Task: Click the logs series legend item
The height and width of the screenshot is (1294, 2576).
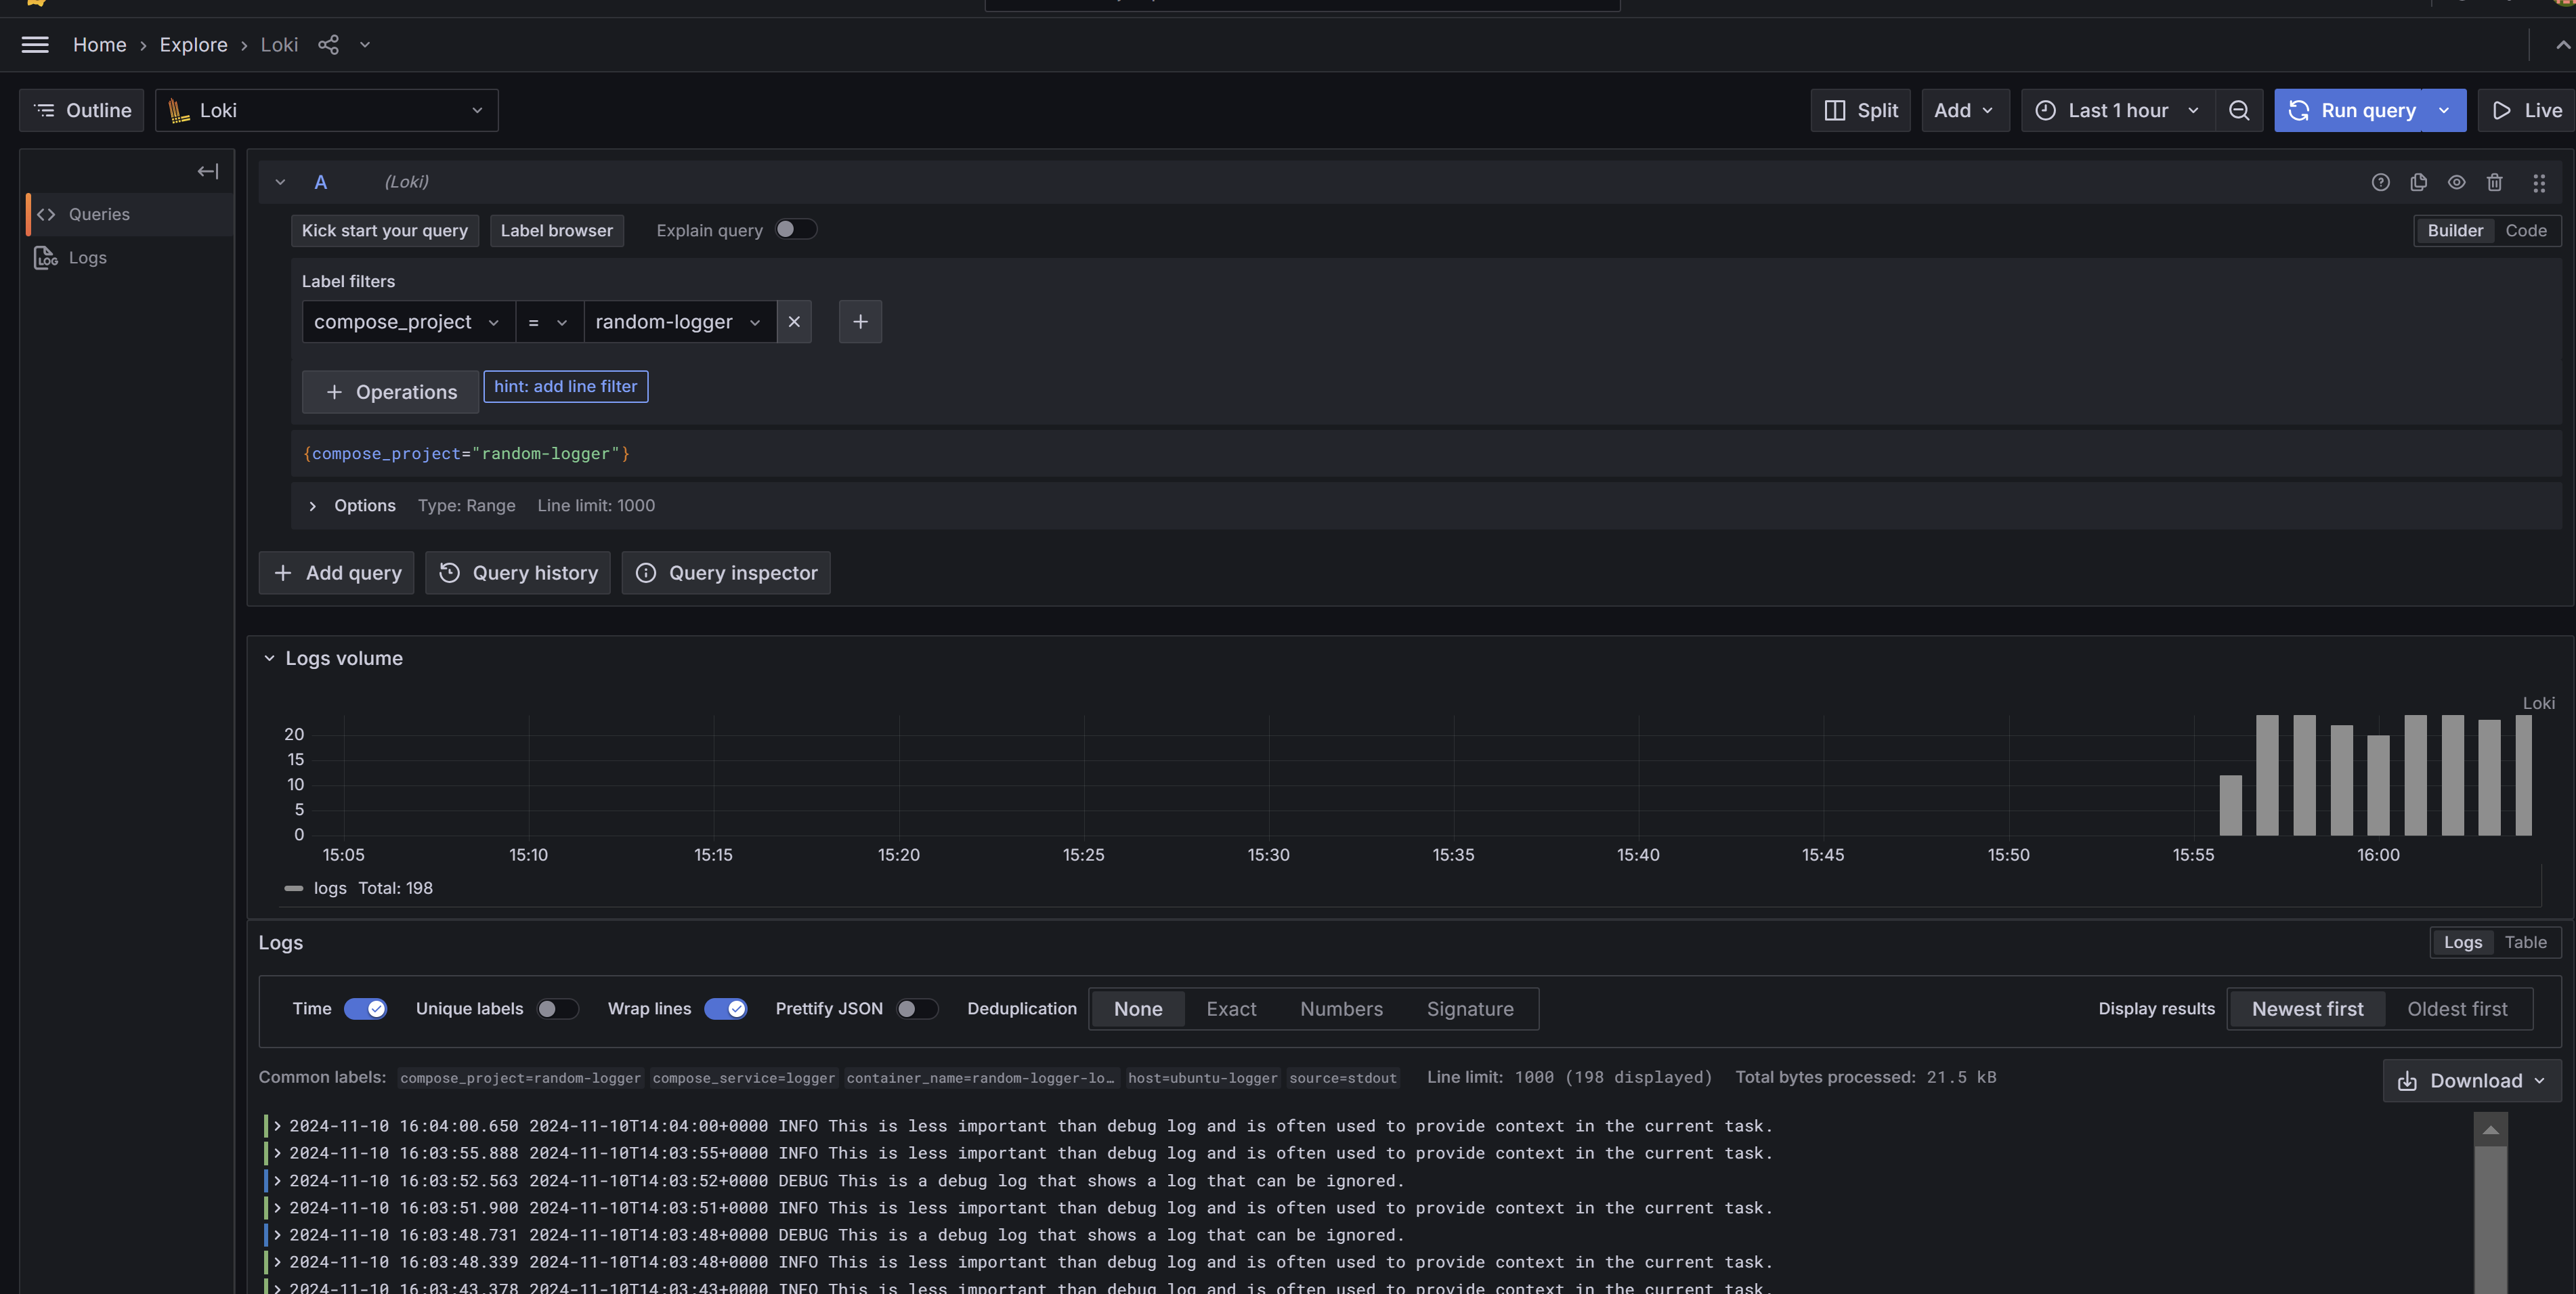Action: [330, 888]
